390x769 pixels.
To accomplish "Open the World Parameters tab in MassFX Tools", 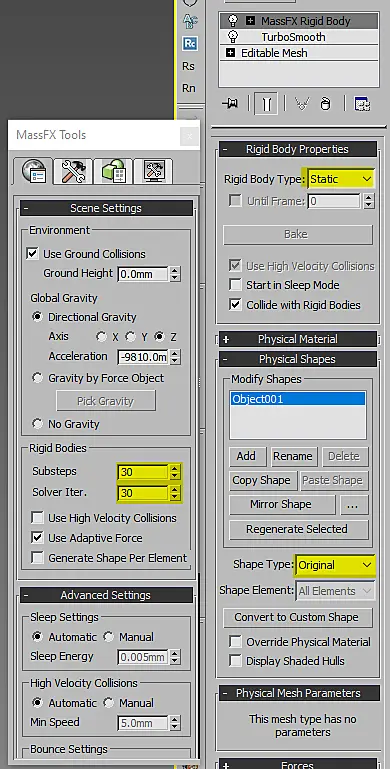I will point(33,171).
